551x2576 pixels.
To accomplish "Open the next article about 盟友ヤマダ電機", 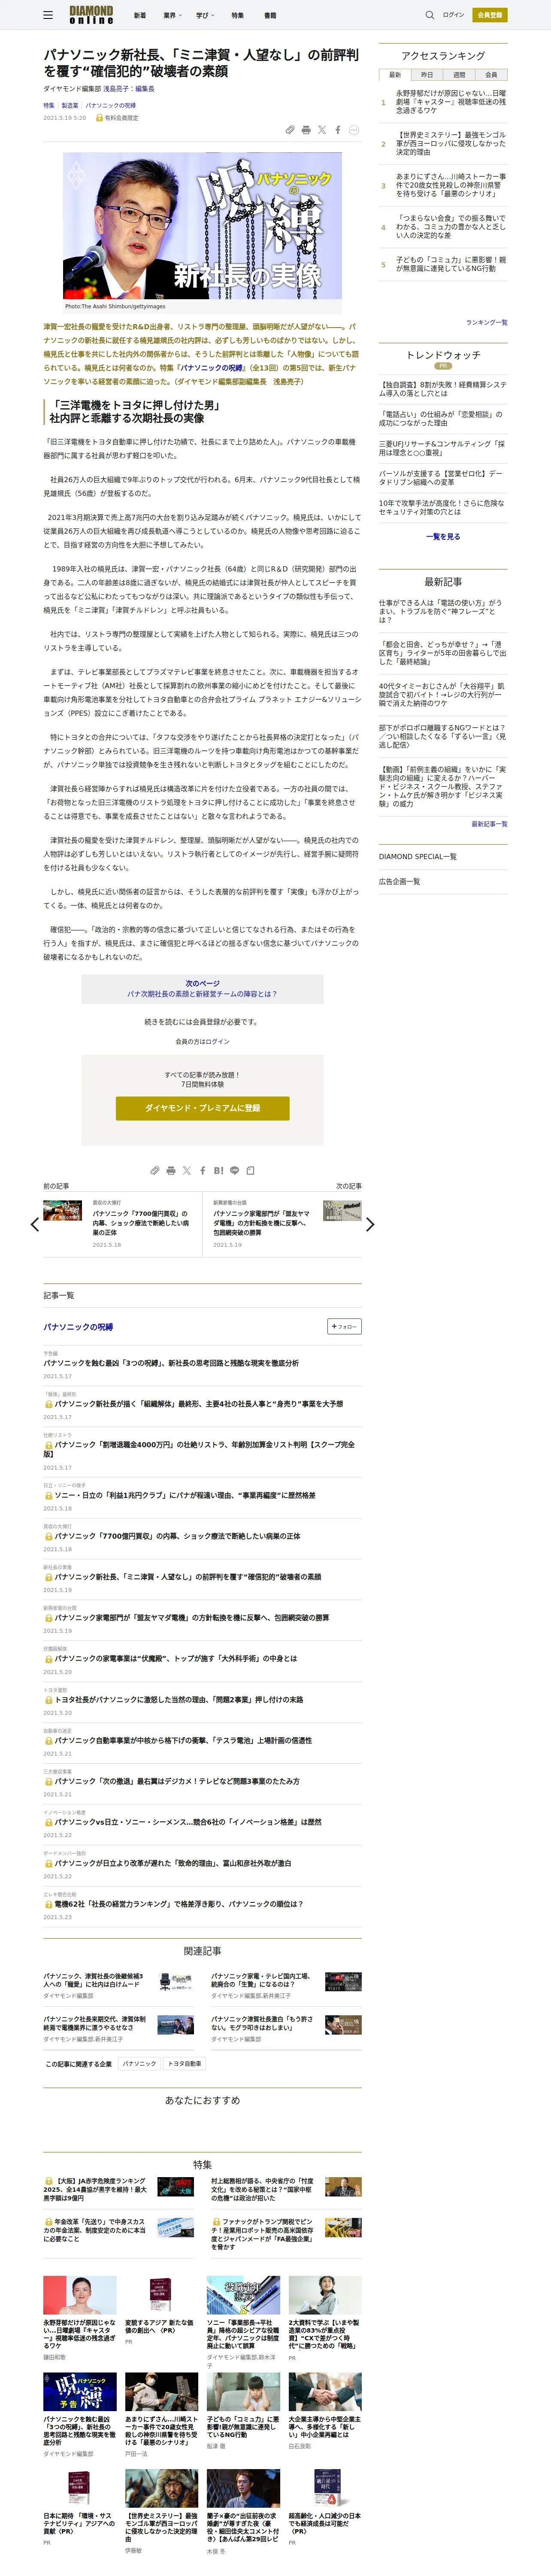I will pos(262,1223).
